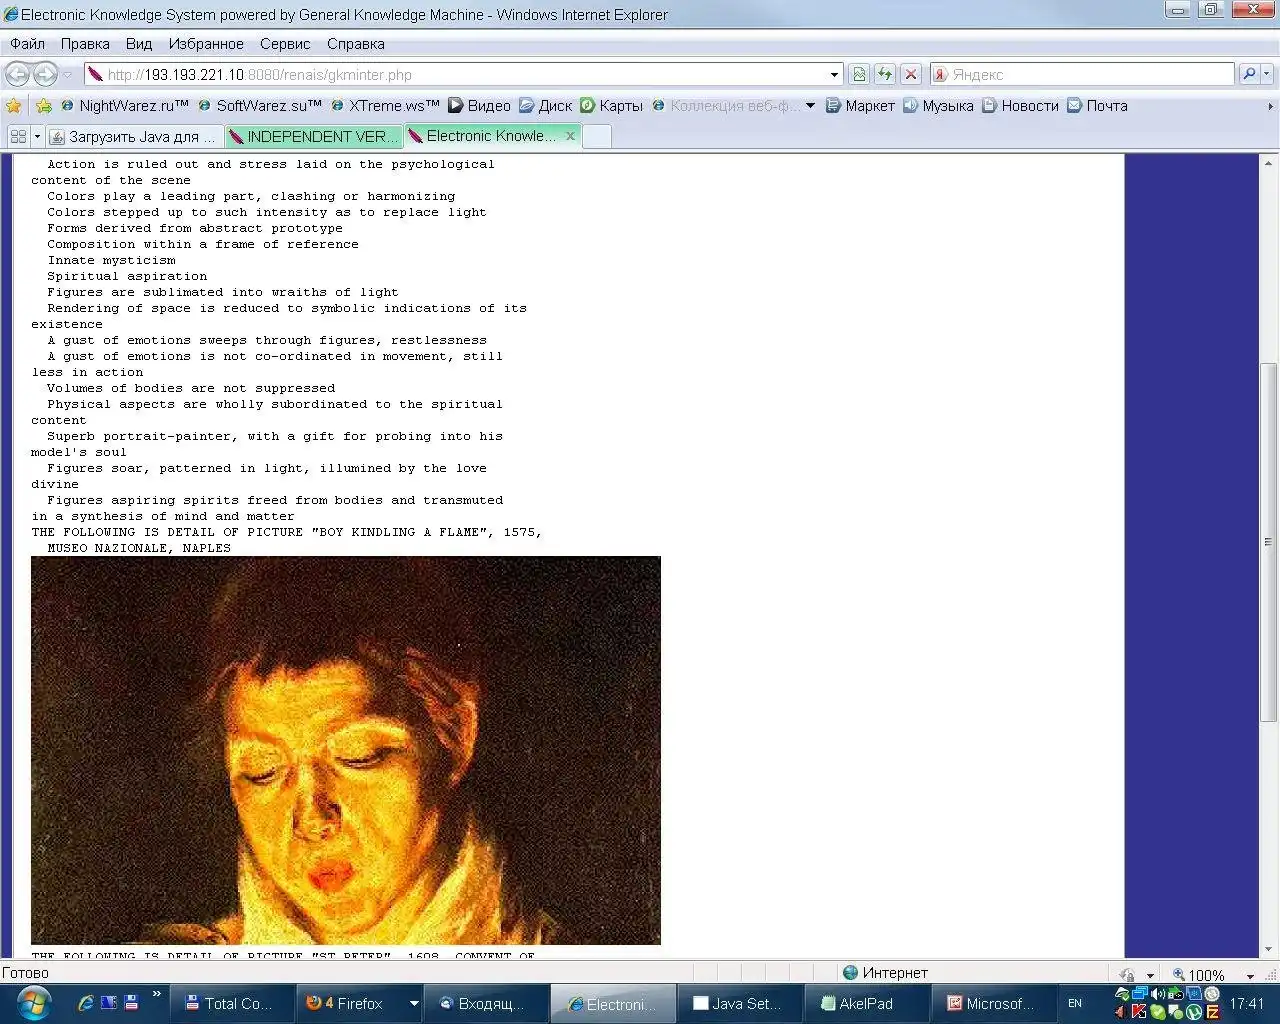1280x1024 pixels.
Task: Switch to the INDEPENDENT VER... tab
Action: point(314,136)
